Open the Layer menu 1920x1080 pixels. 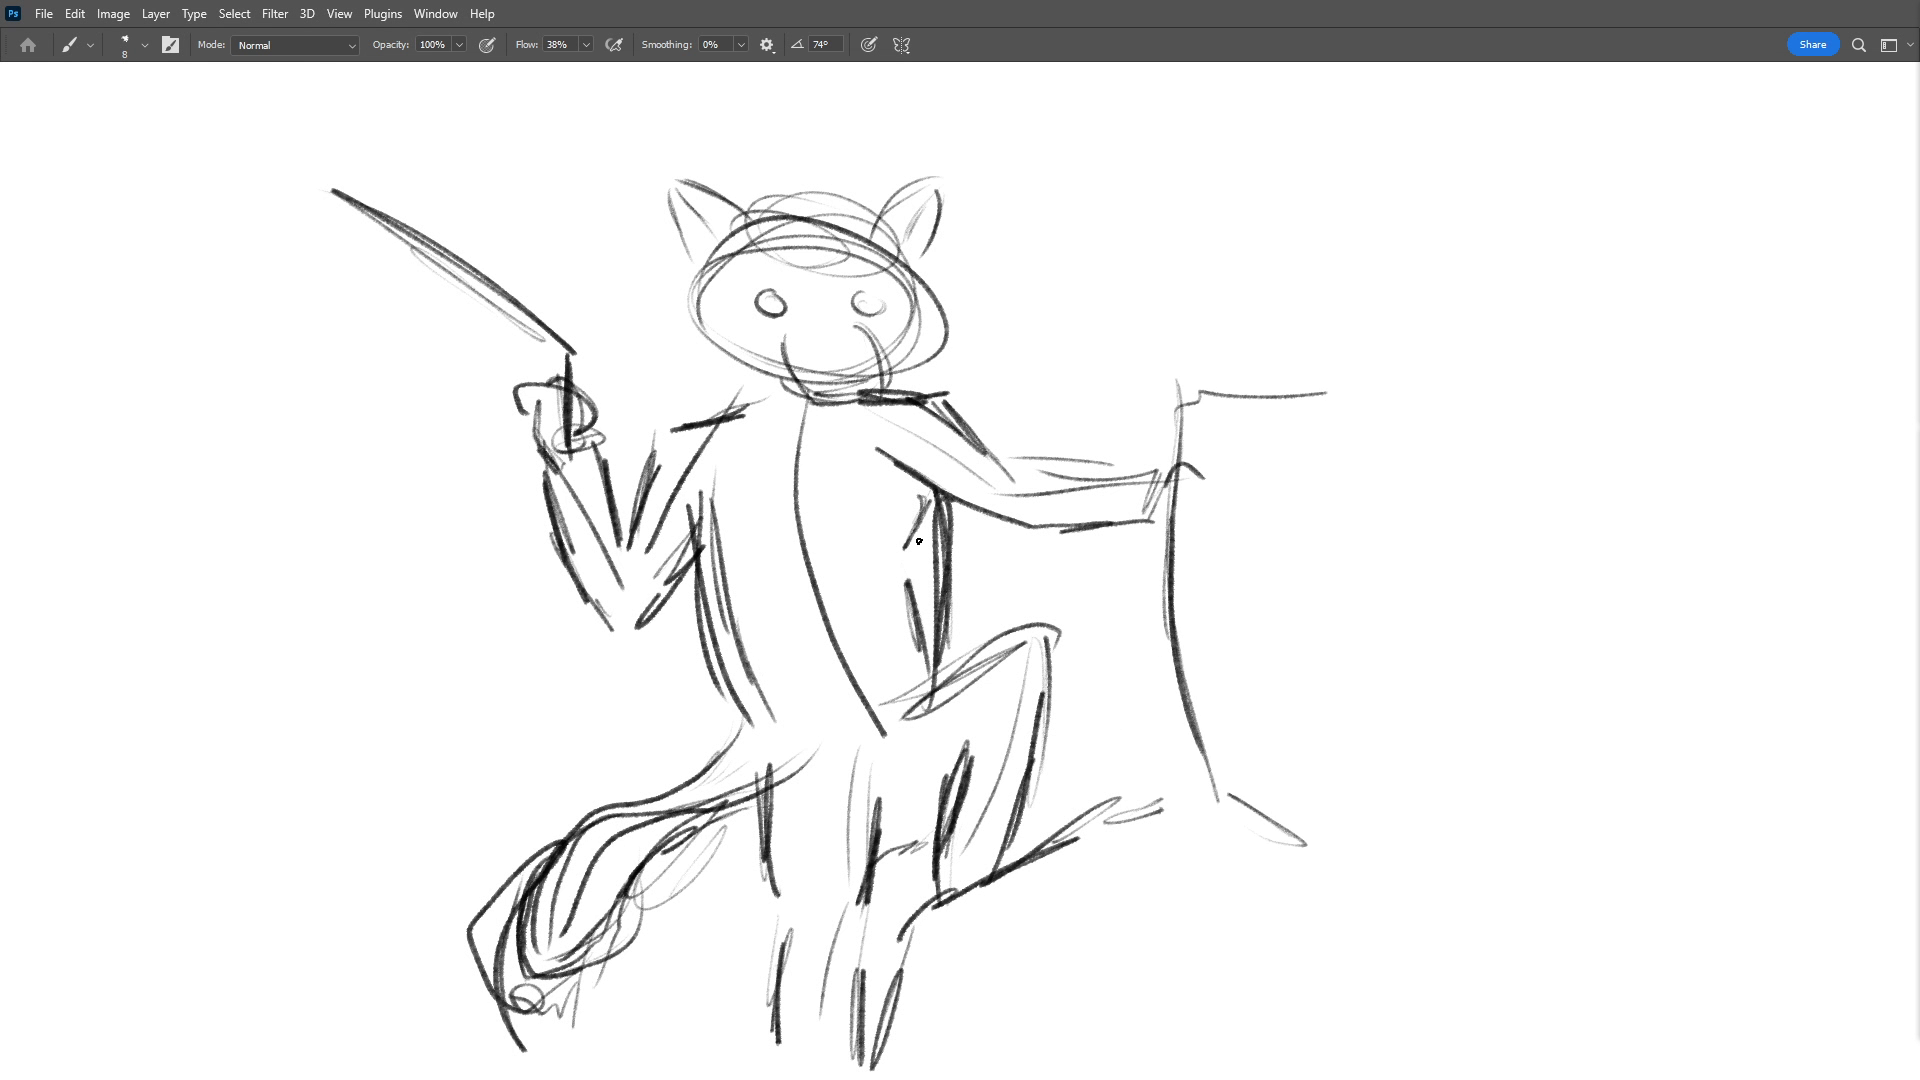(x=155, y=14)
